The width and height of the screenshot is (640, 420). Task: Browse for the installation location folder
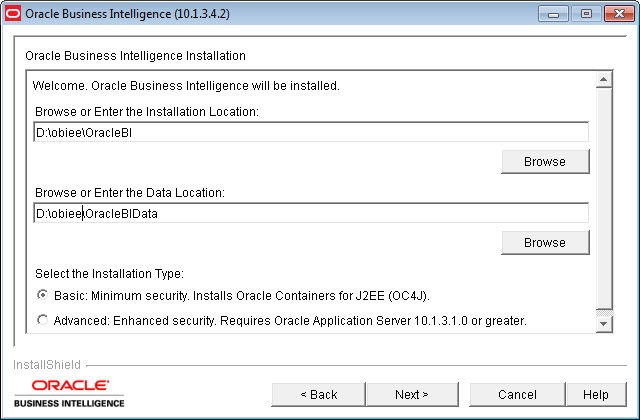[x=545, y=162]
